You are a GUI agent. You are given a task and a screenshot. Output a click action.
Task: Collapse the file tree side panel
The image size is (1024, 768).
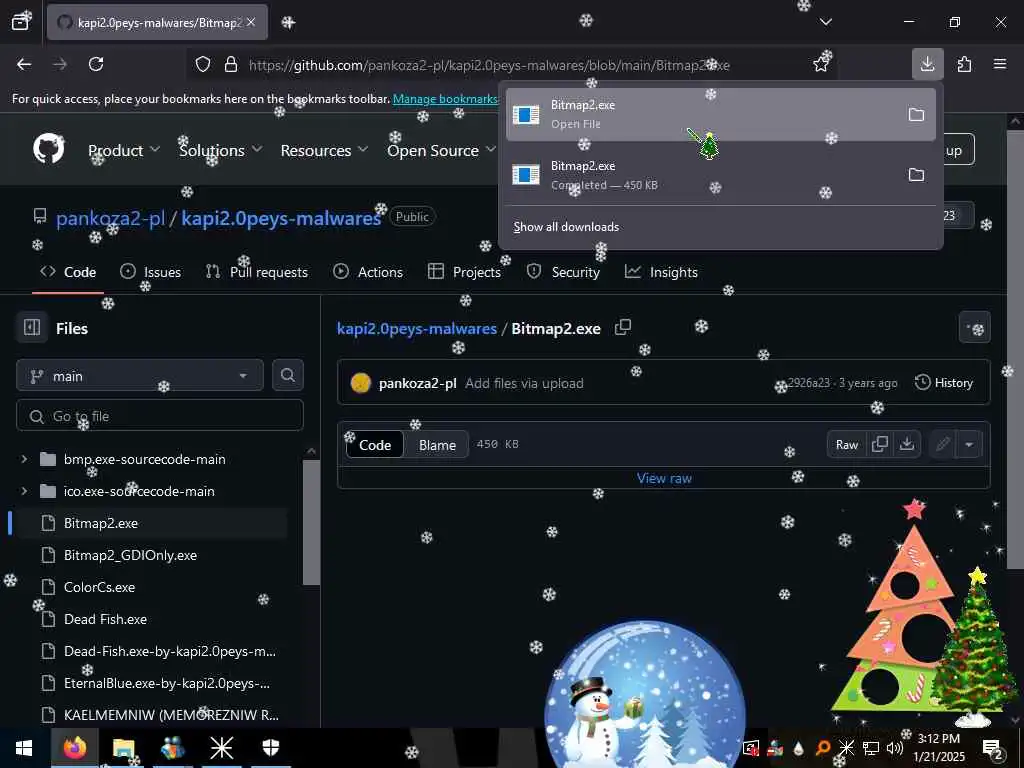[32, 327]
